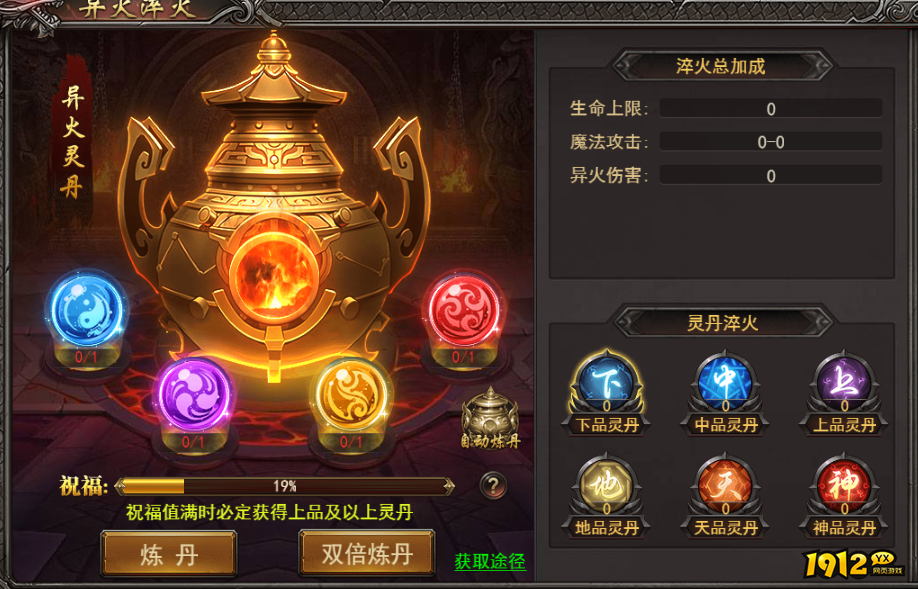Click the 祝福 progress bar at 19%
This screenshot has width=918, height=589.
click(285, 486)
